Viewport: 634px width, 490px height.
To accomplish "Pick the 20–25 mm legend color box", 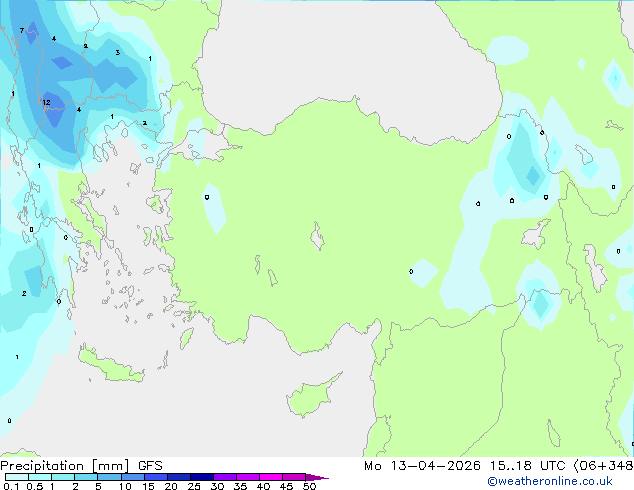I will coord(178,477).
